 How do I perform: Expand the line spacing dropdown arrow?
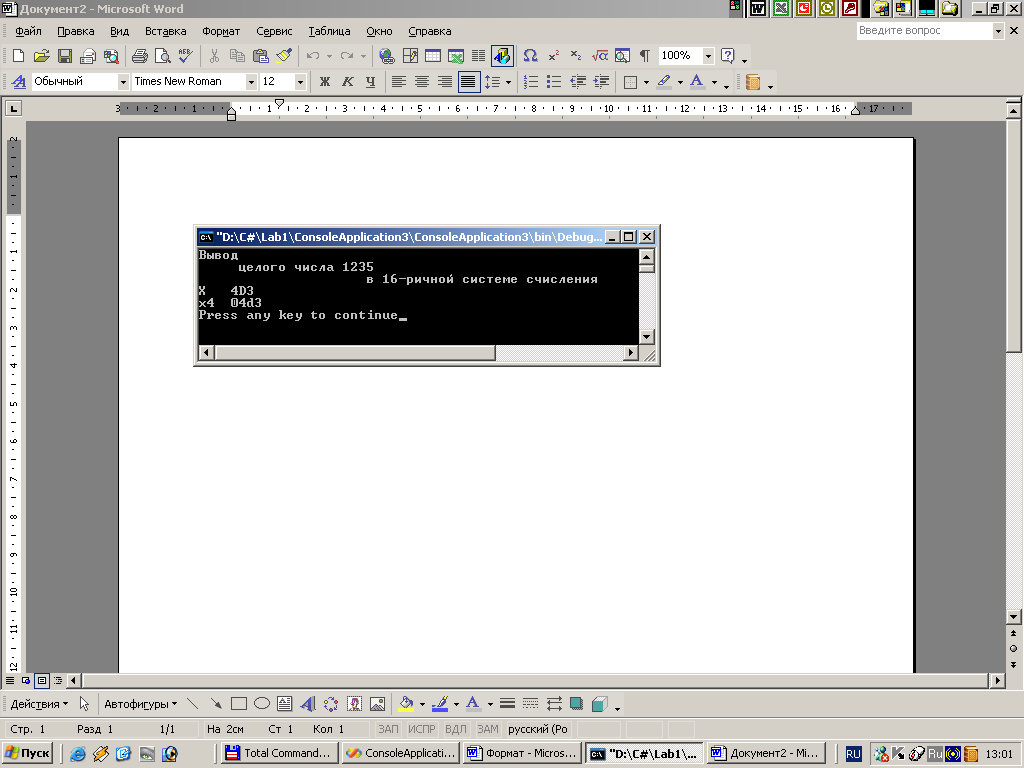(508, 82)
